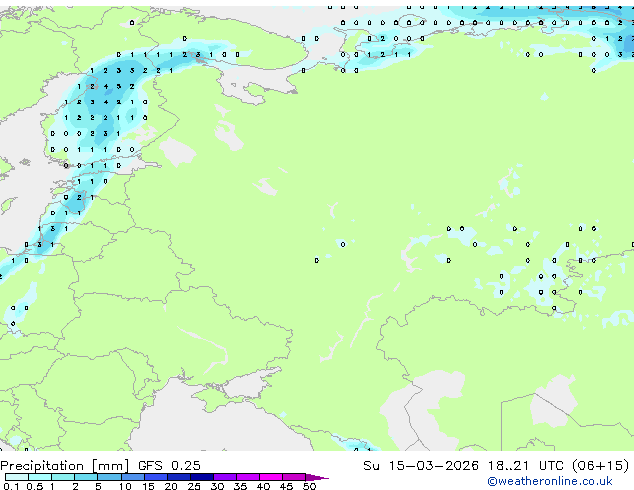Select the 2–5 mm legend color swatch
The height and width of the screenshot is (490, 634).
86,477
